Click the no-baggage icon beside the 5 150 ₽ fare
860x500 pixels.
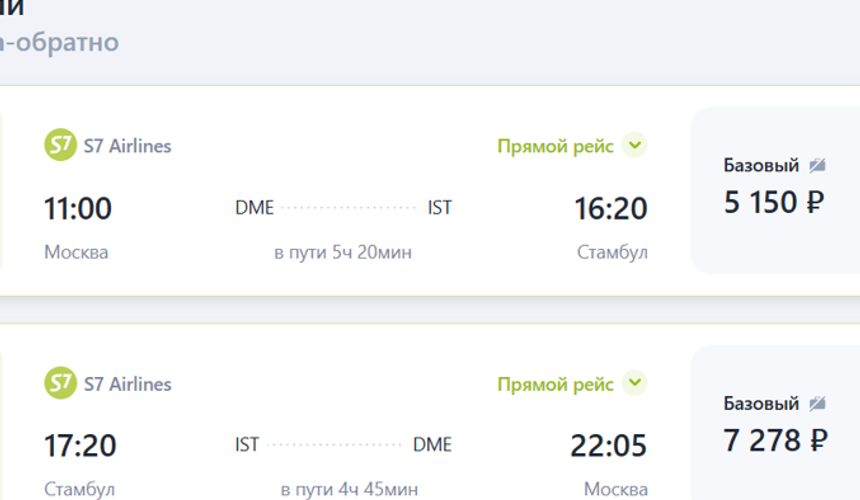(817, 165)
